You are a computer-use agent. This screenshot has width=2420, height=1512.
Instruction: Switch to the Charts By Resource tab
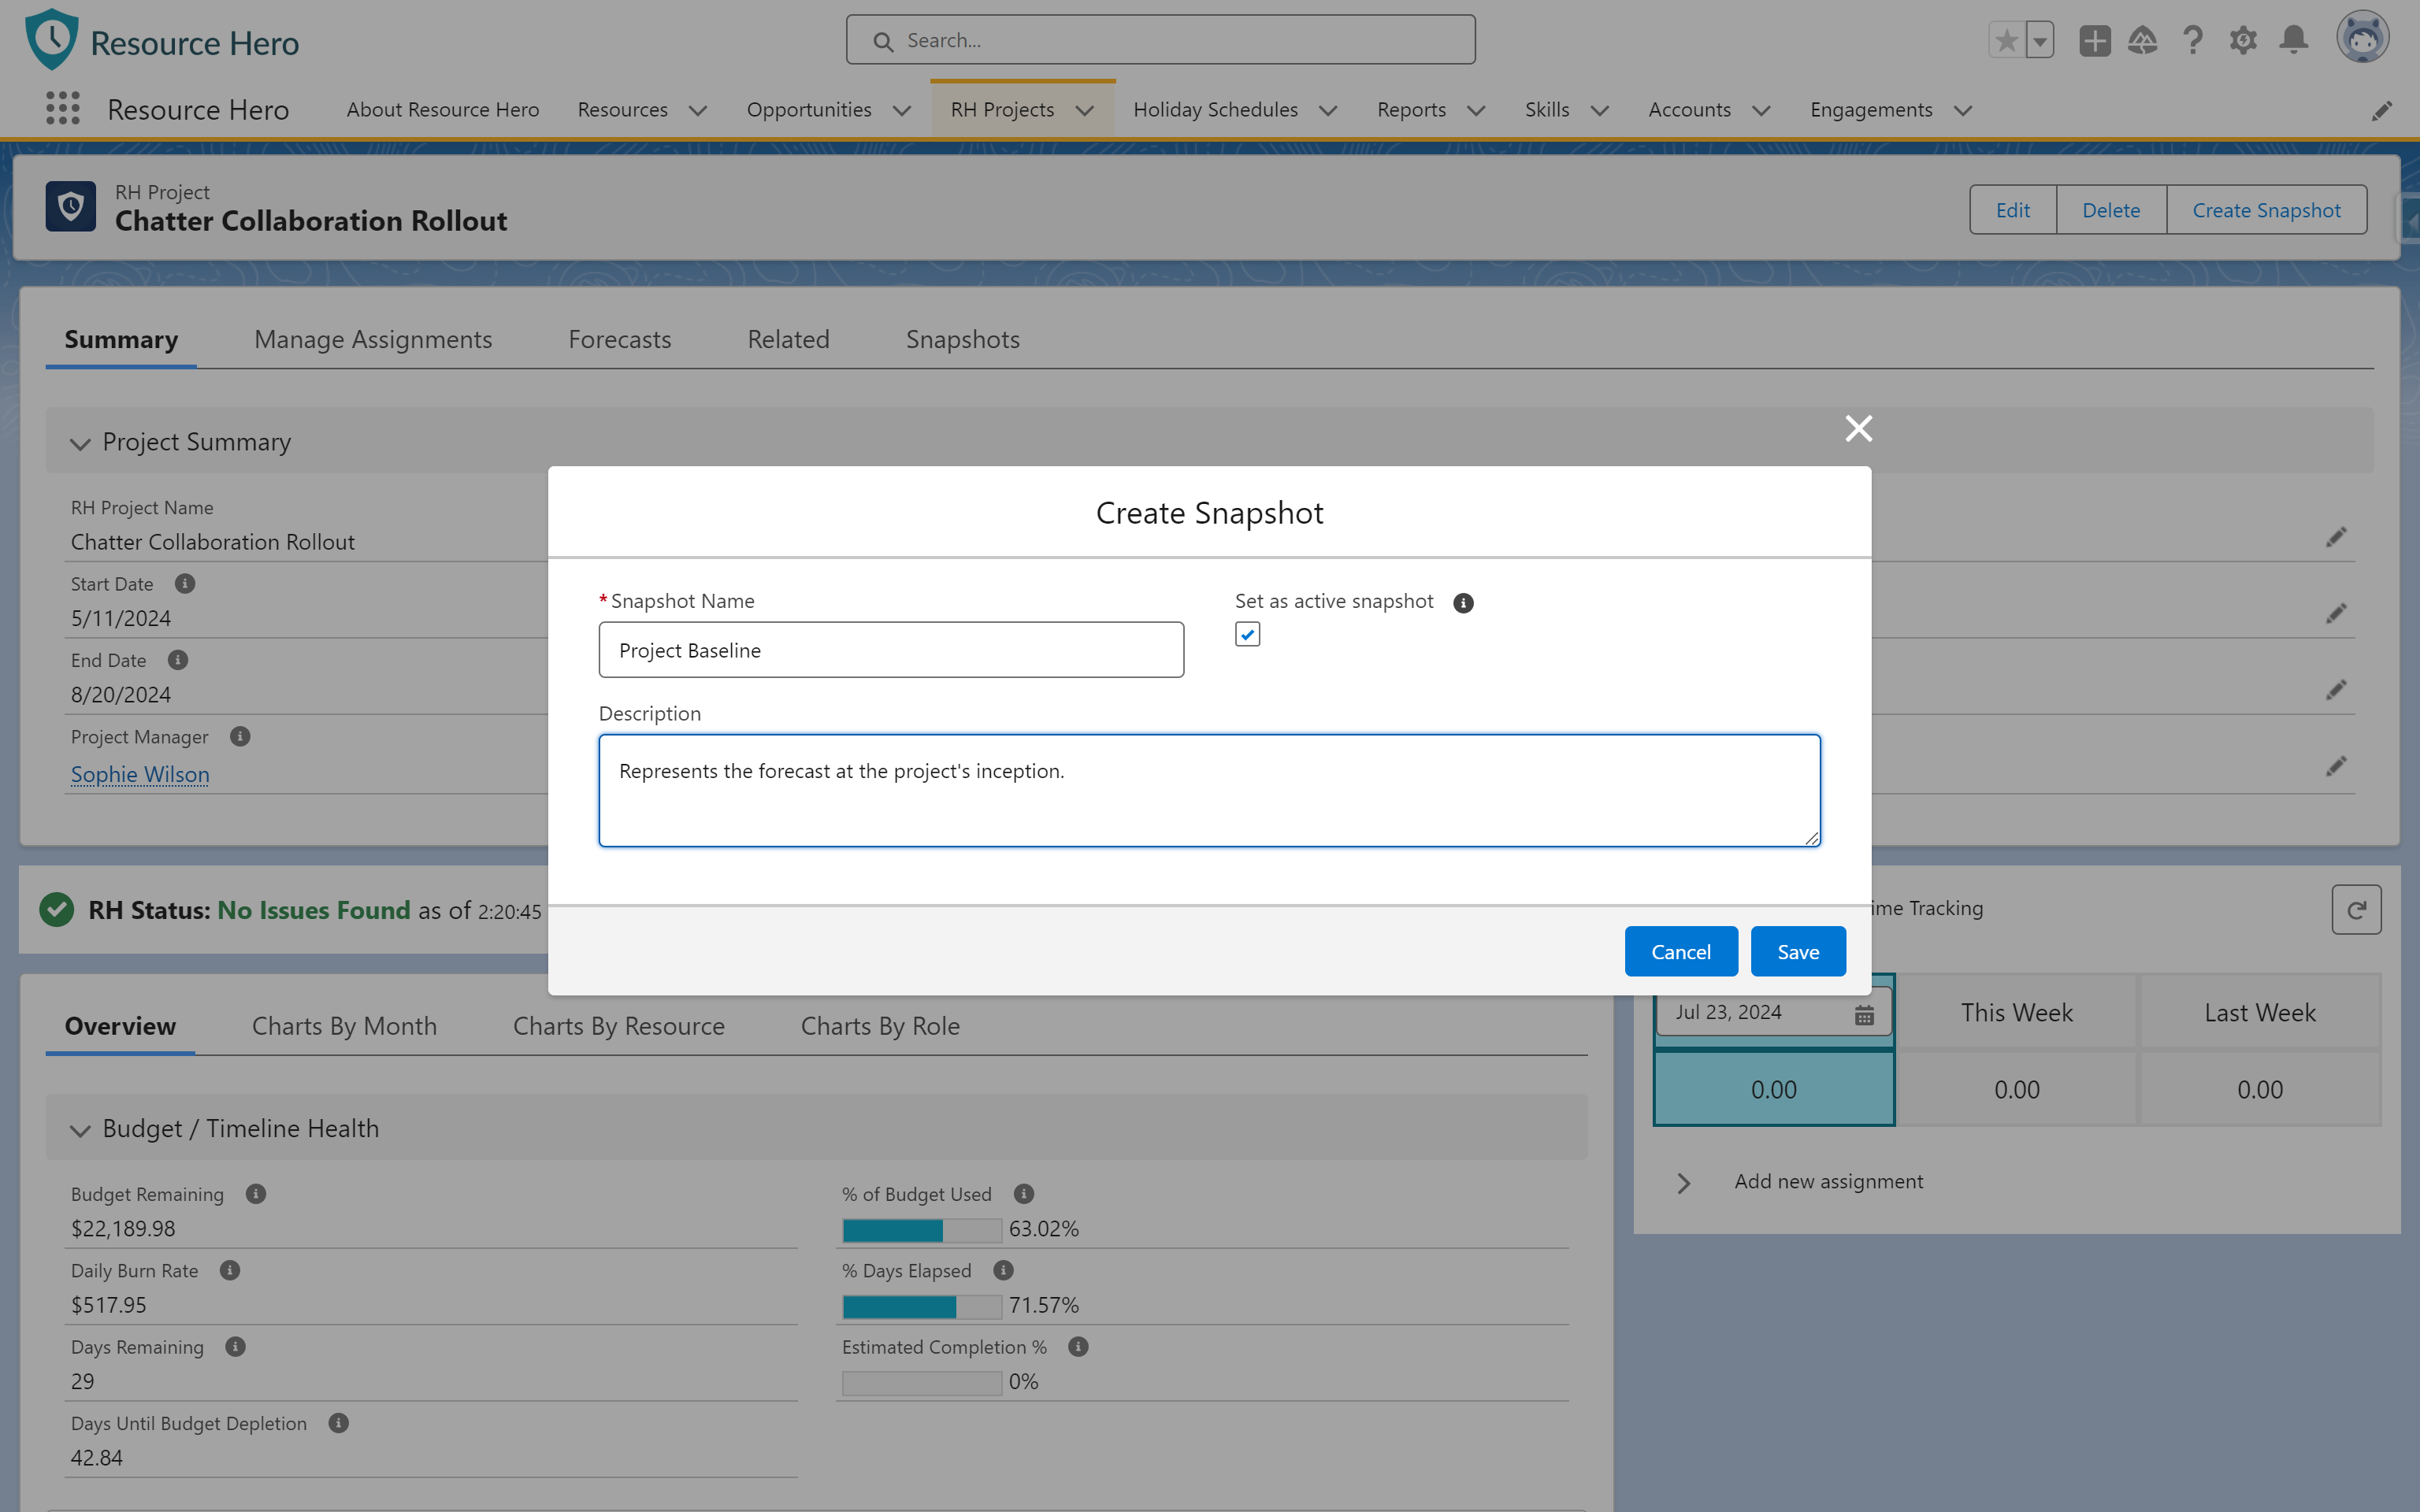tap(618, 1026)
